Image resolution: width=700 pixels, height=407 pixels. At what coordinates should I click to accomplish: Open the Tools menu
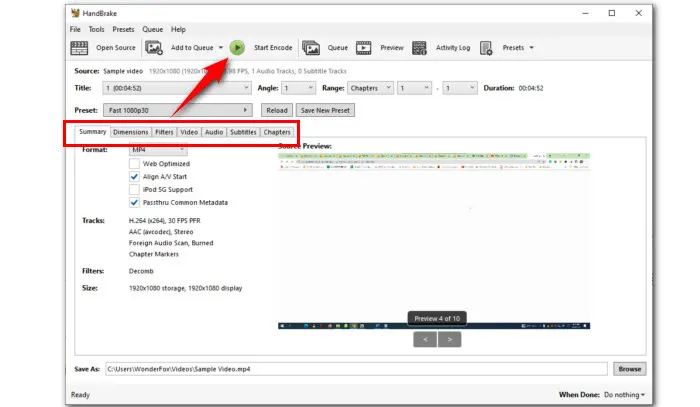[x=96, y=30]
